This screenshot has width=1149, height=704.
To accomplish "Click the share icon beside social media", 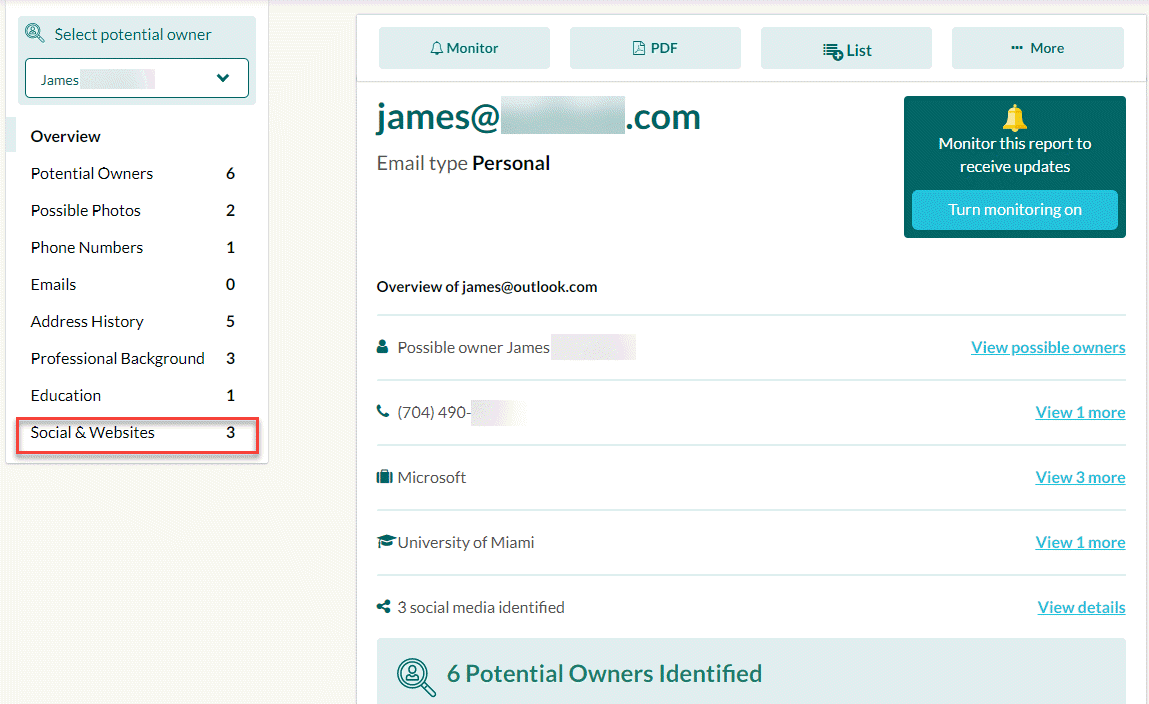I will tap(383, 607).
